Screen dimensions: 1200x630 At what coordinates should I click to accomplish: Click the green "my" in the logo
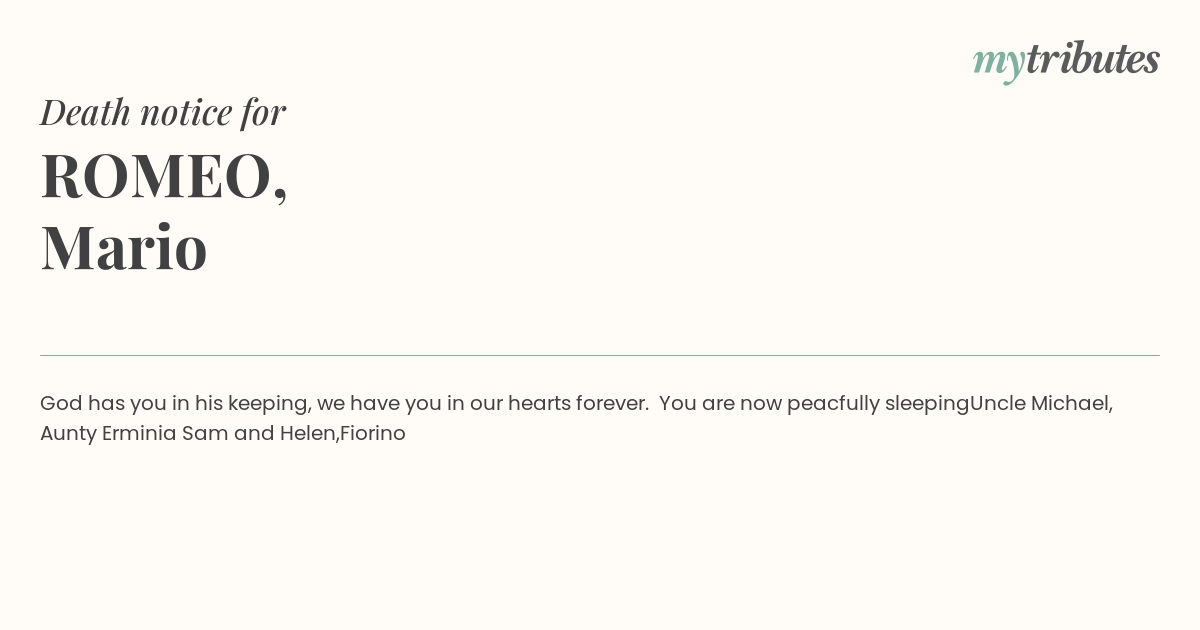(999, 64)
